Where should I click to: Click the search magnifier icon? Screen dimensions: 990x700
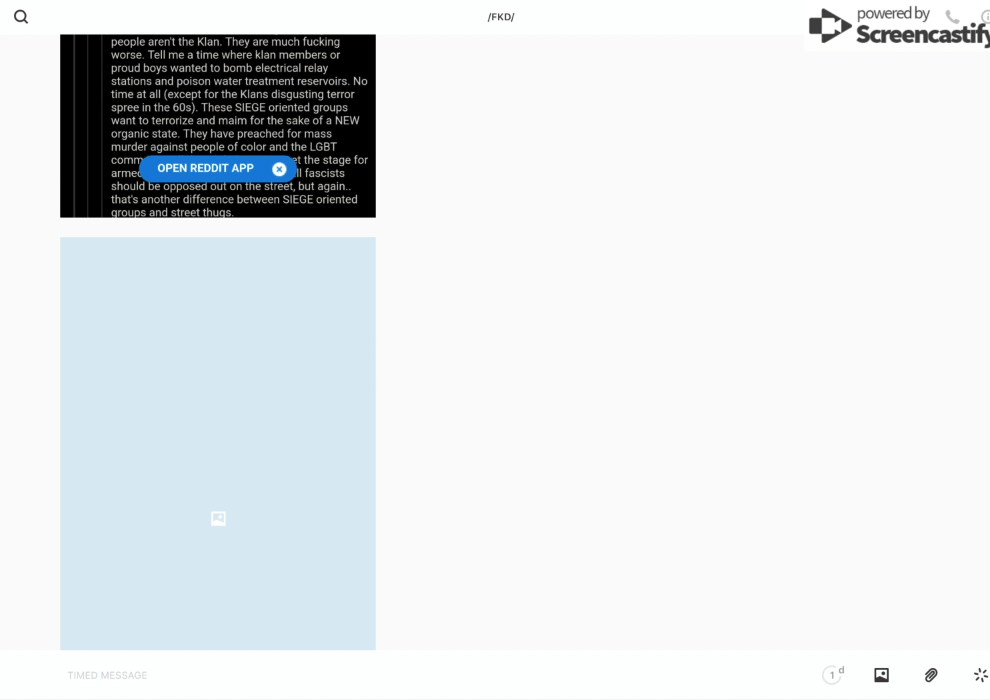[x=21, y=17]
